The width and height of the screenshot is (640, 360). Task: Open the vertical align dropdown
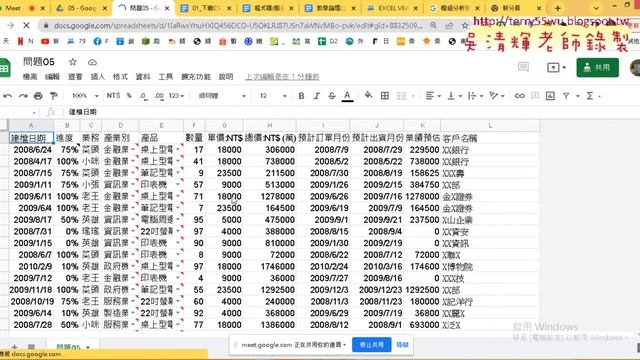tap(455, 96)
